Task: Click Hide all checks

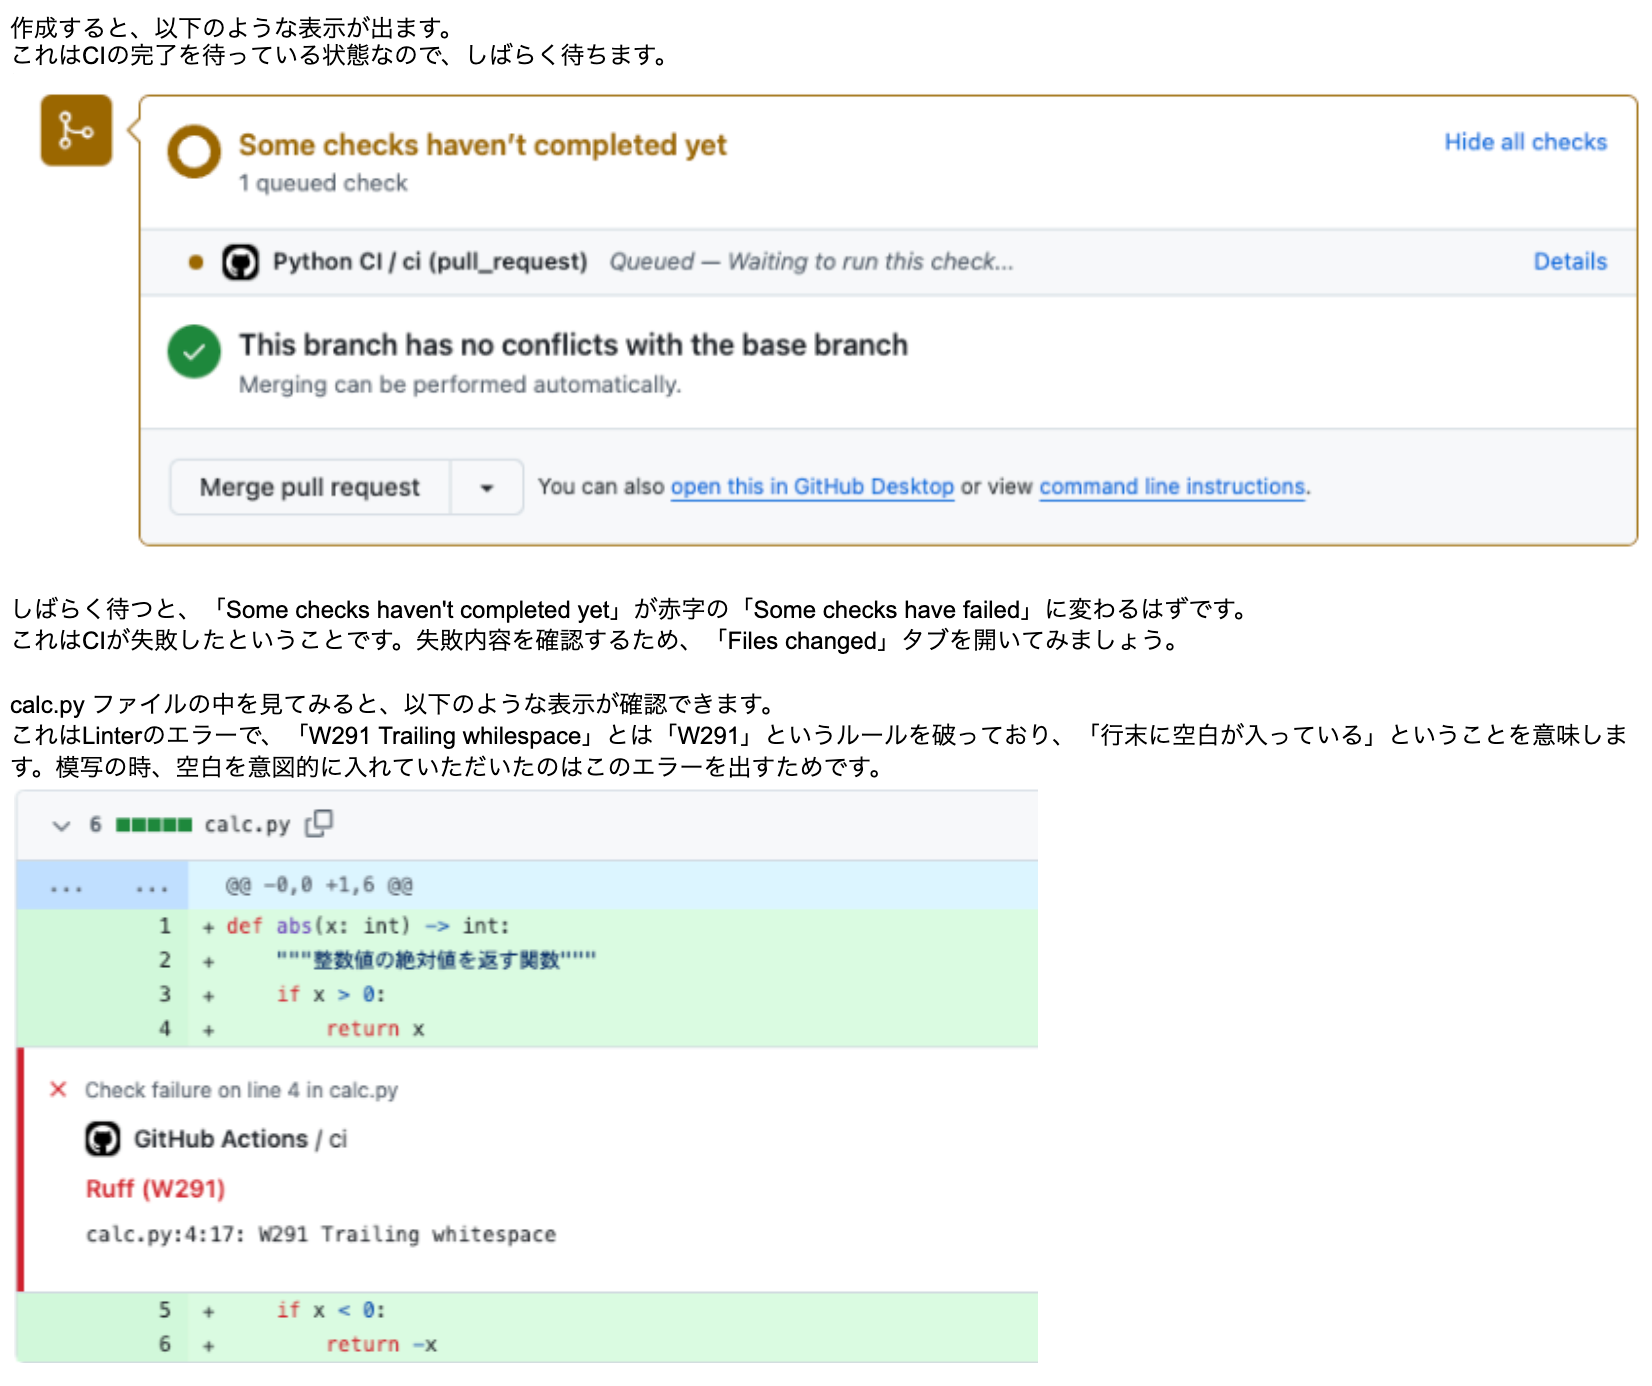Action: pos(1525,142)
